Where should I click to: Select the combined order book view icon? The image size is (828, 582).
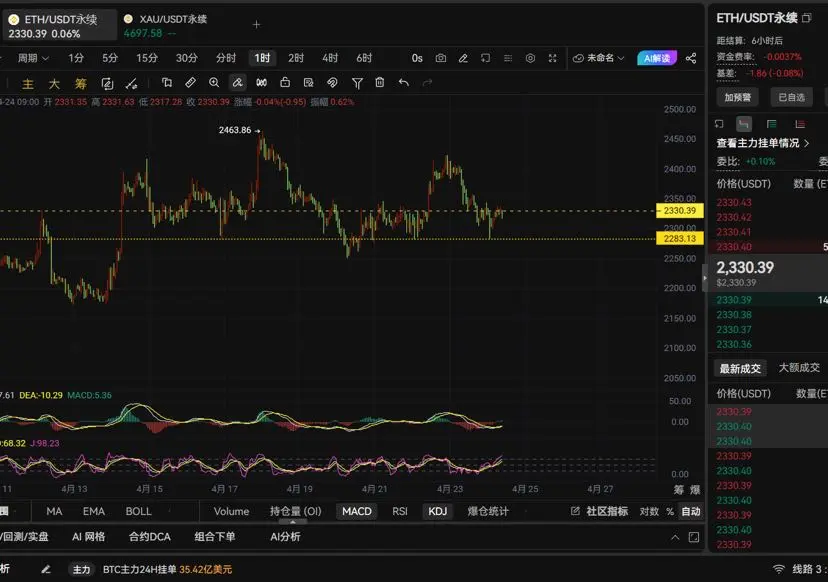(x=744, y=124)
